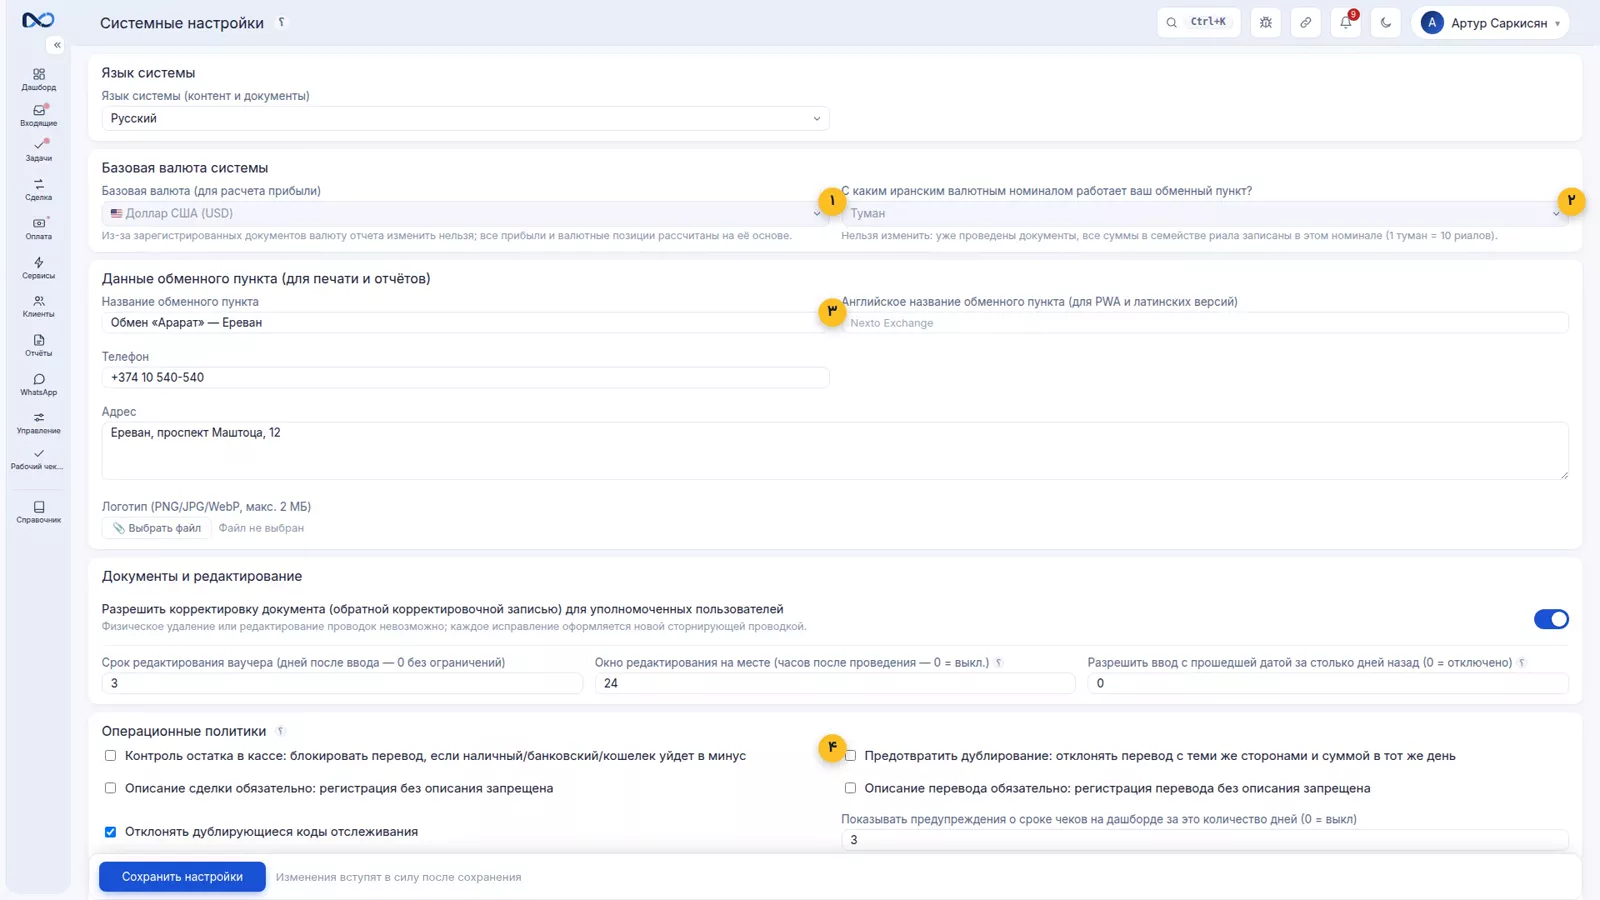Enable Контроль остатка в кассе checkbox
The image size is (1600, 900).
[x=110, y=756]
